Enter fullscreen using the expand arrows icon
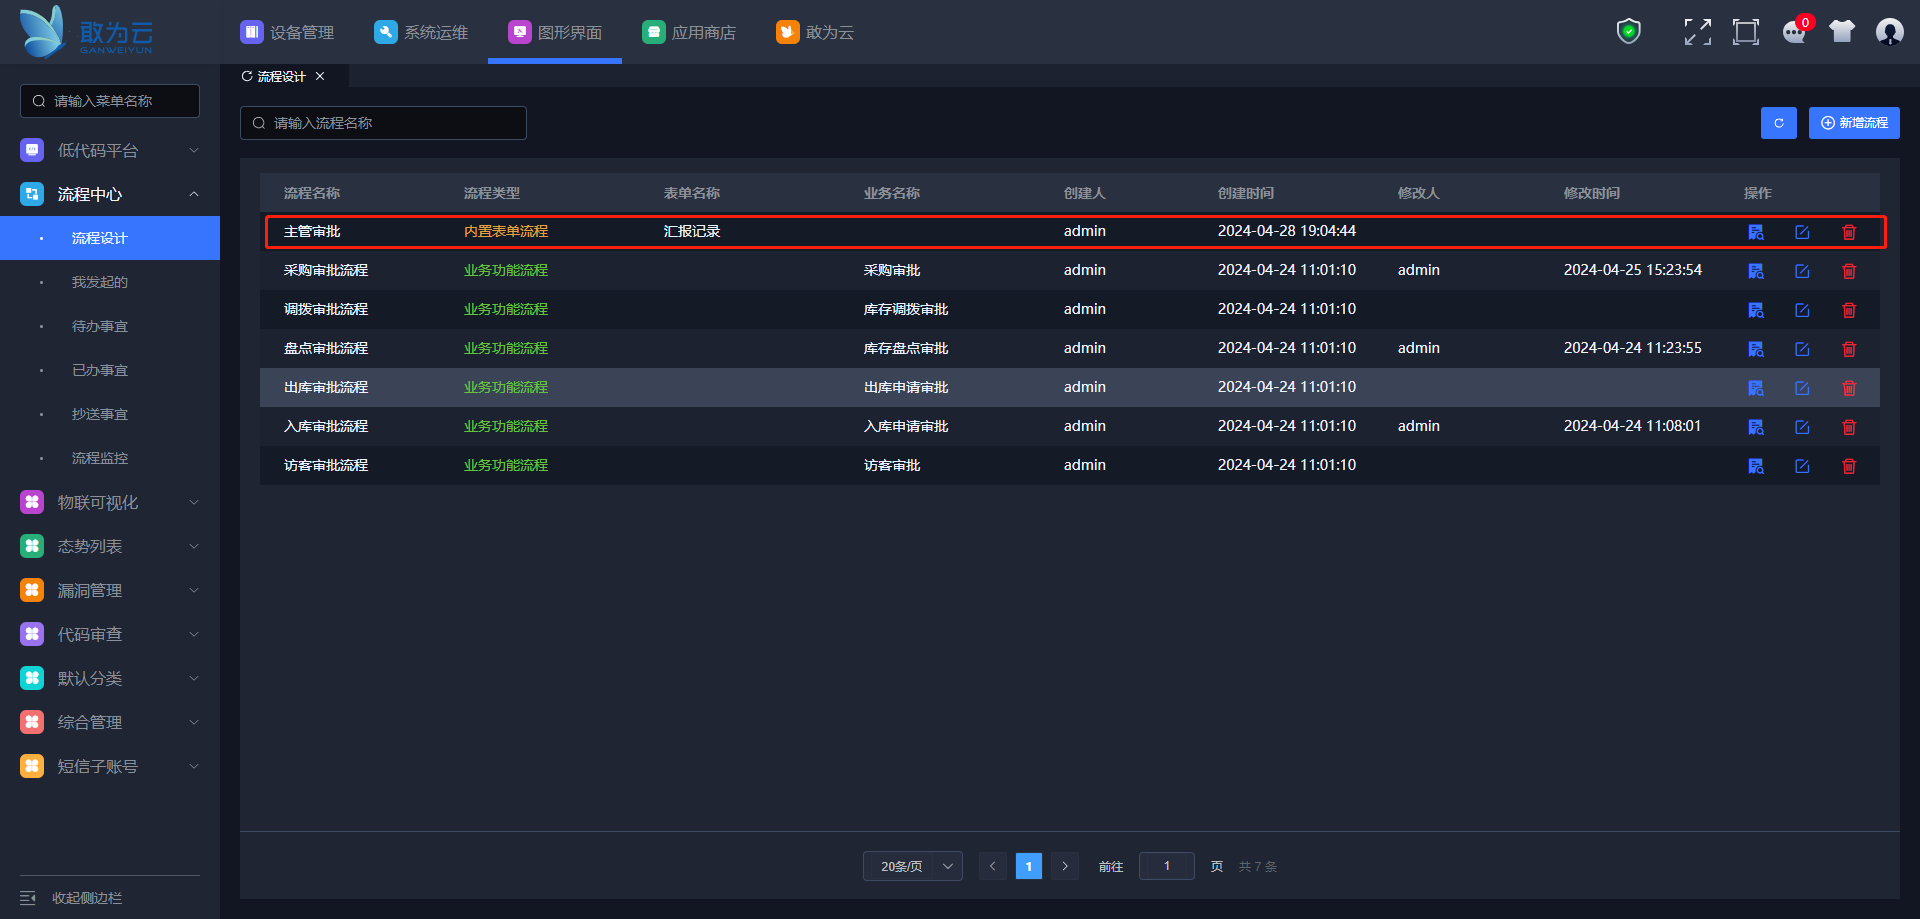Viewport: 1920px width, 919px height. point(1697,32)
